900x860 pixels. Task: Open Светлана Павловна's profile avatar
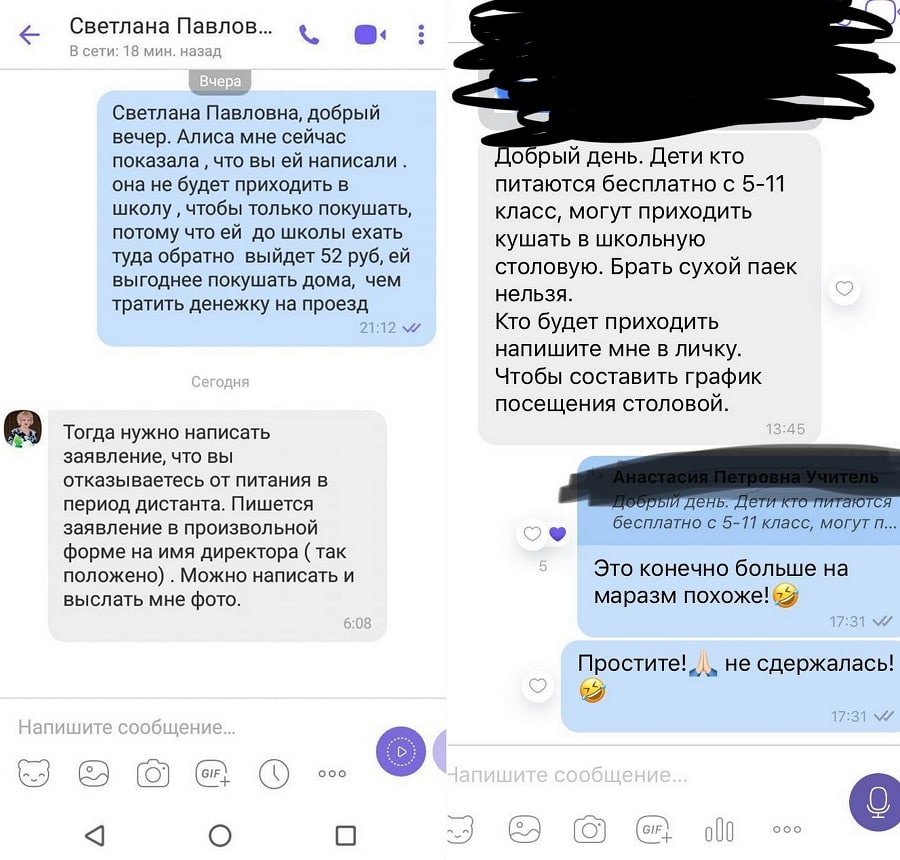pos(23,428)
